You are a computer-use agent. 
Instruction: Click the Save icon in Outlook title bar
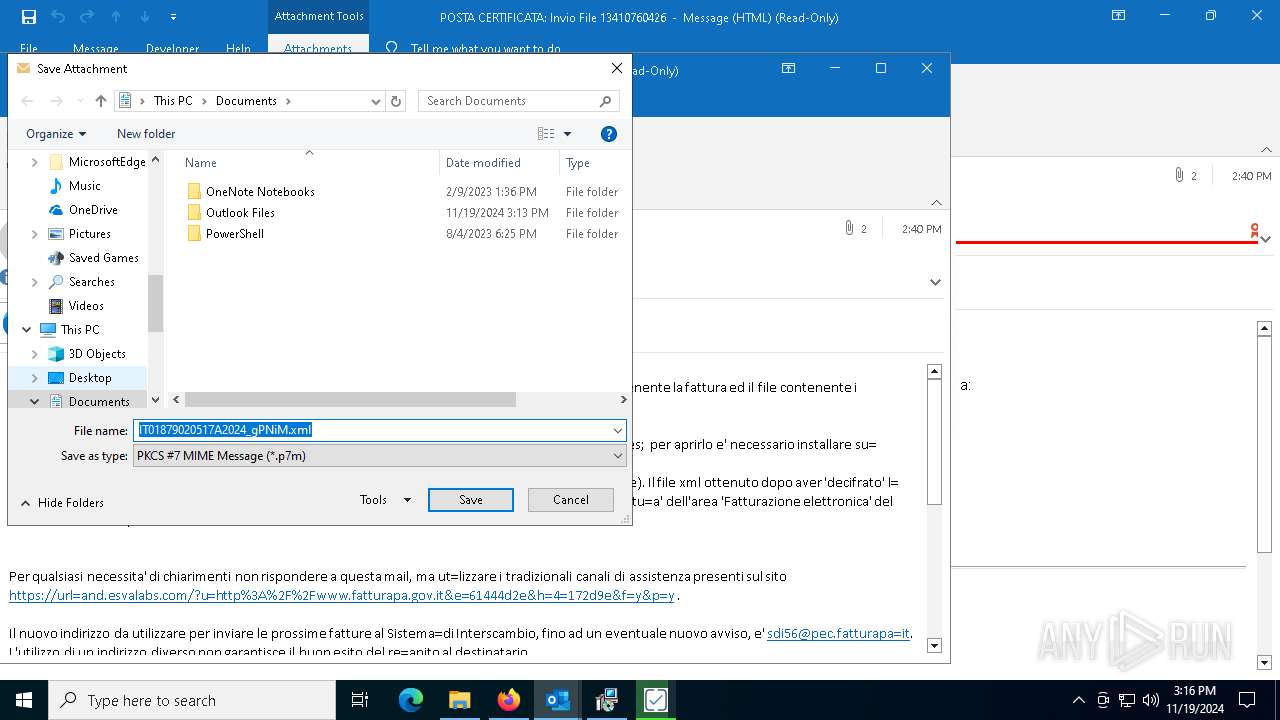(x=29, y=17)
